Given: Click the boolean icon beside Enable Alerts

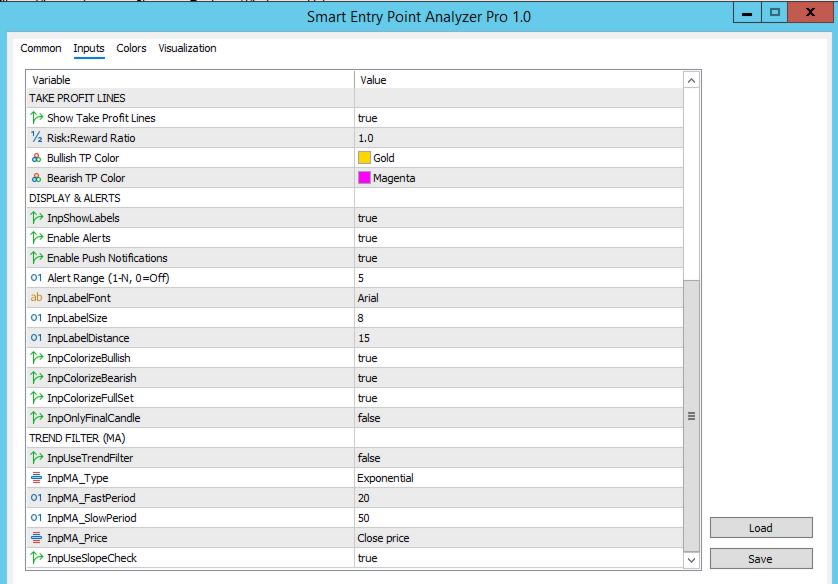Looking at the screenshot, I should point(36,237).
